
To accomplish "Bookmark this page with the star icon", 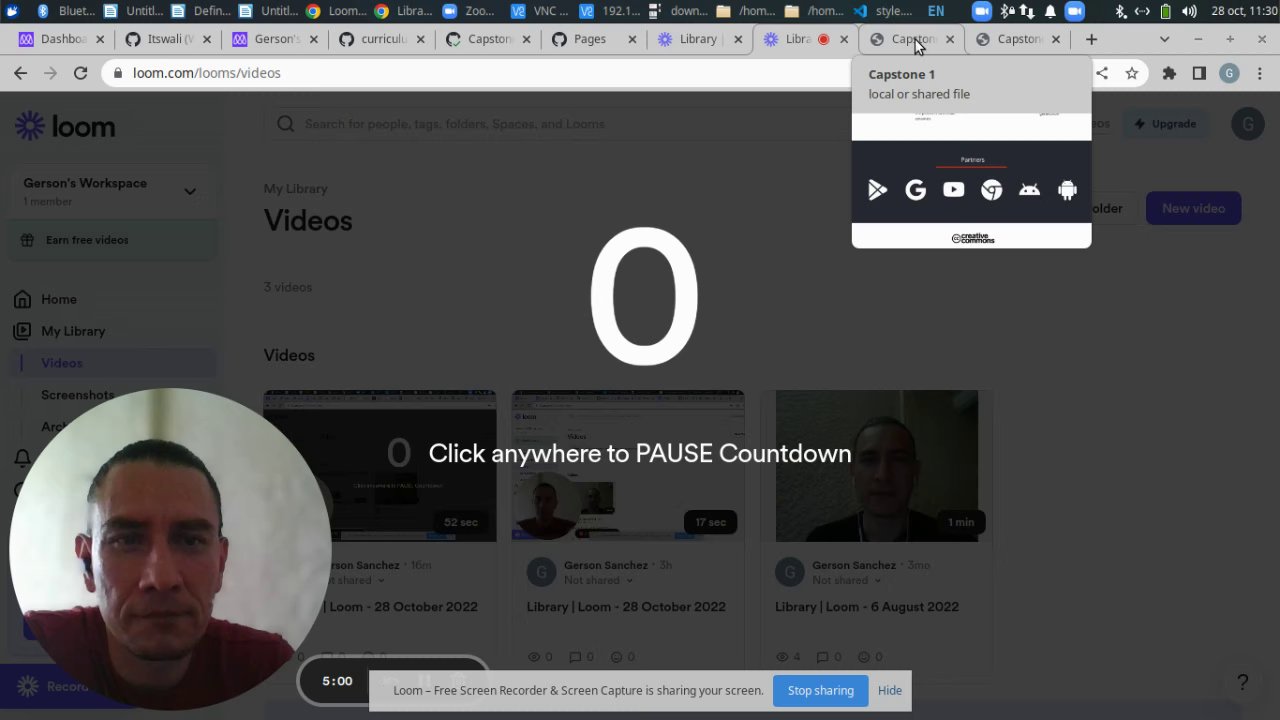I will pos(1132,73).
